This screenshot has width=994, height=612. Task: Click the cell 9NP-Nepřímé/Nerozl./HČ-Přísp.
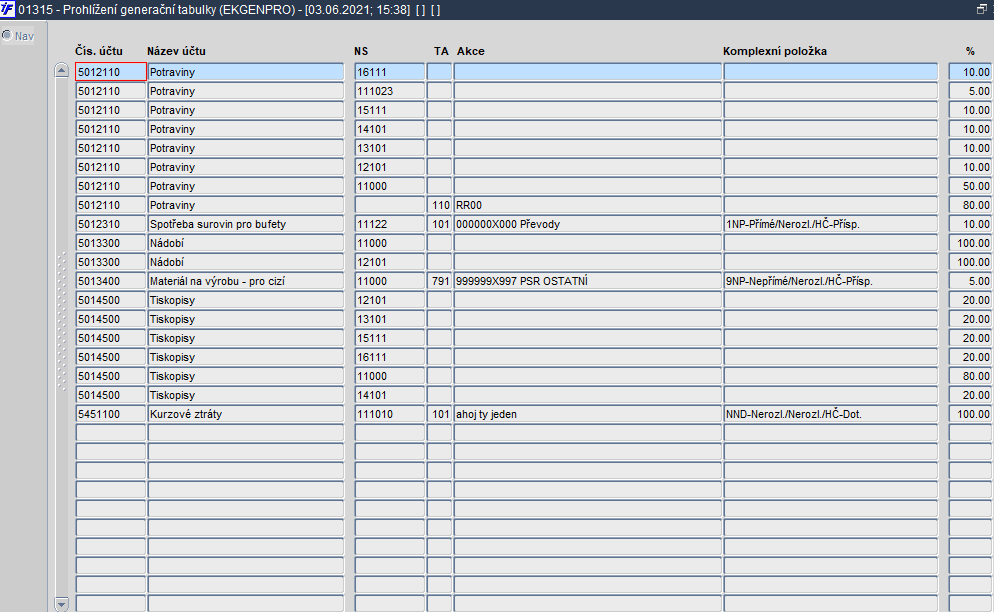[x=830, y=281]
